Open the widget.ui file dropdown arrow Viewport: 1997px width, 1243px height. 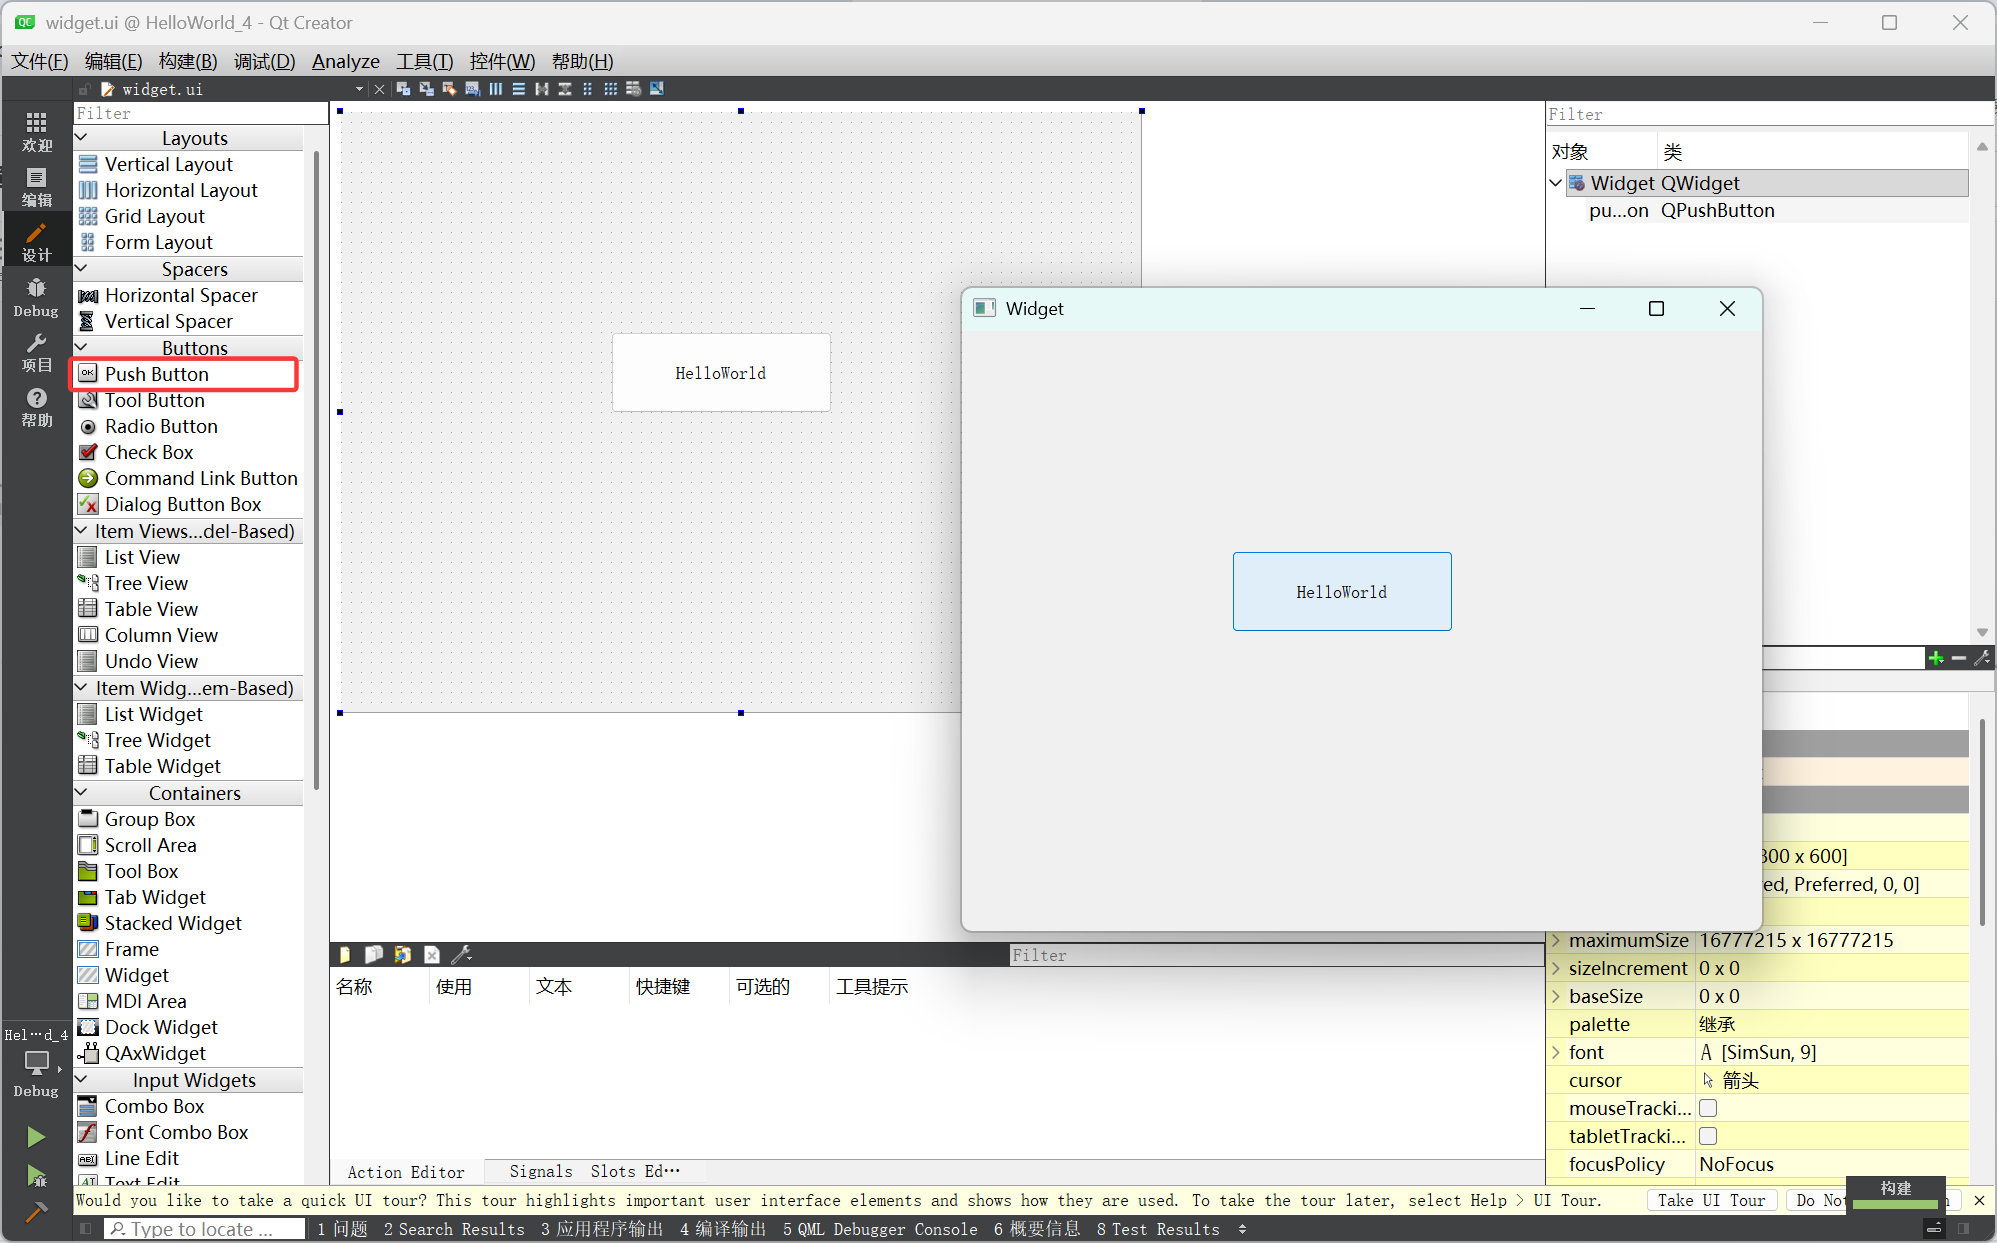[x=359, y=89]
